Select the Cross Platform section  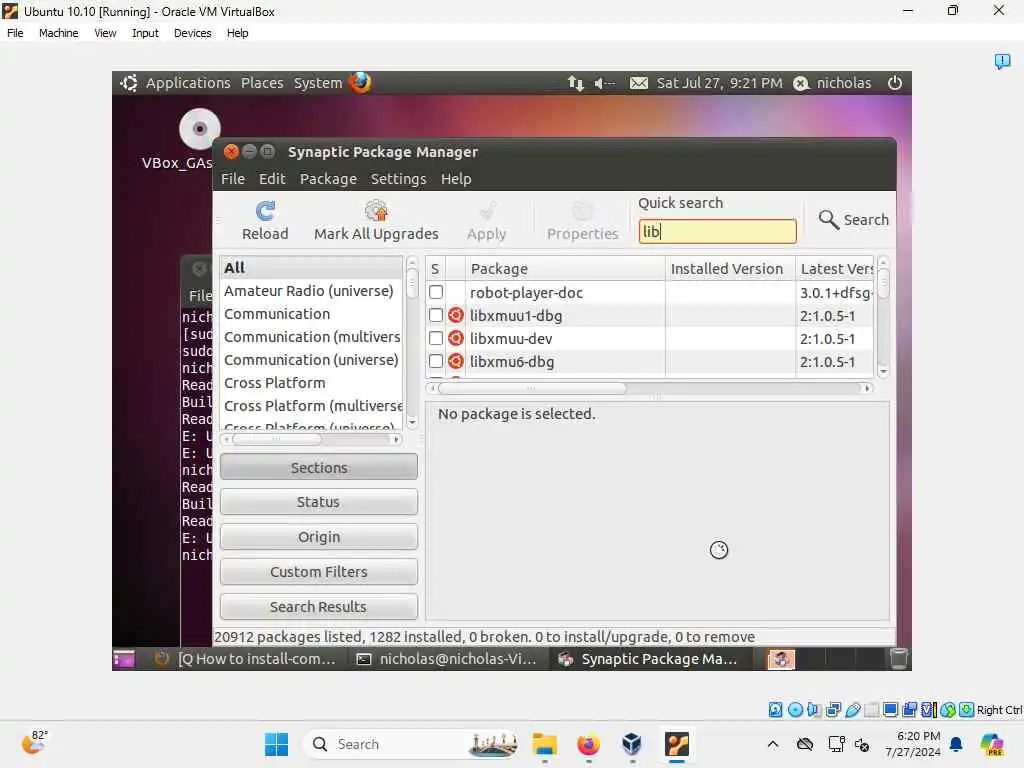[x=274, y=383]
